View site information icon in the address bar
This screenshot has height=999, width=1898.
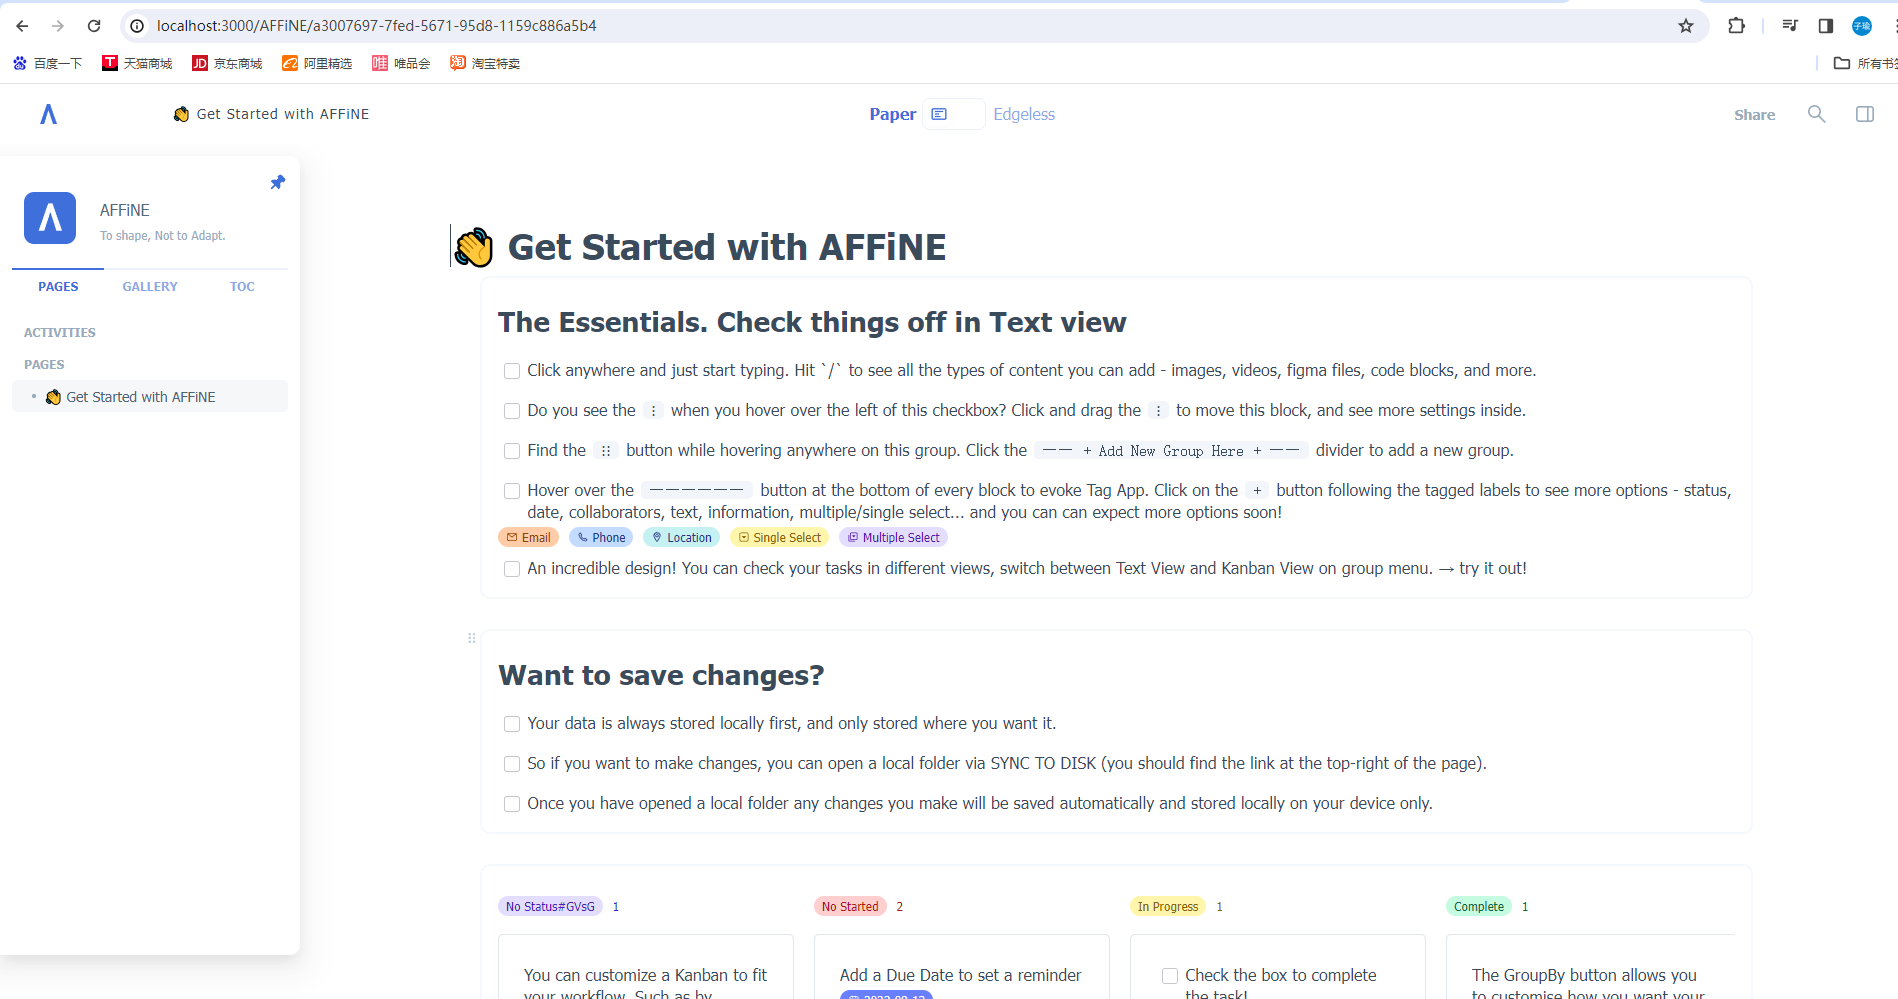coord(138,26)
